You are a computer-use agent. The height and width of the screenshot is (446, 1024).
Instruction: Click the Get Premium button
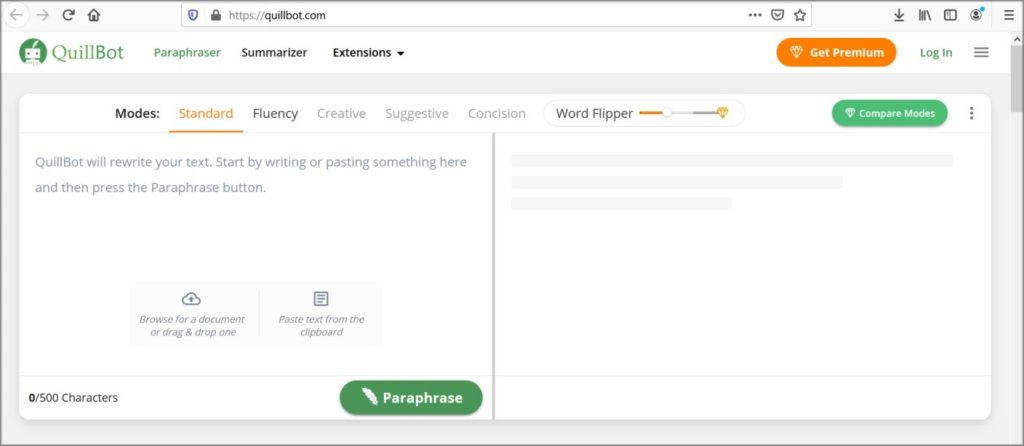[836, 52]
